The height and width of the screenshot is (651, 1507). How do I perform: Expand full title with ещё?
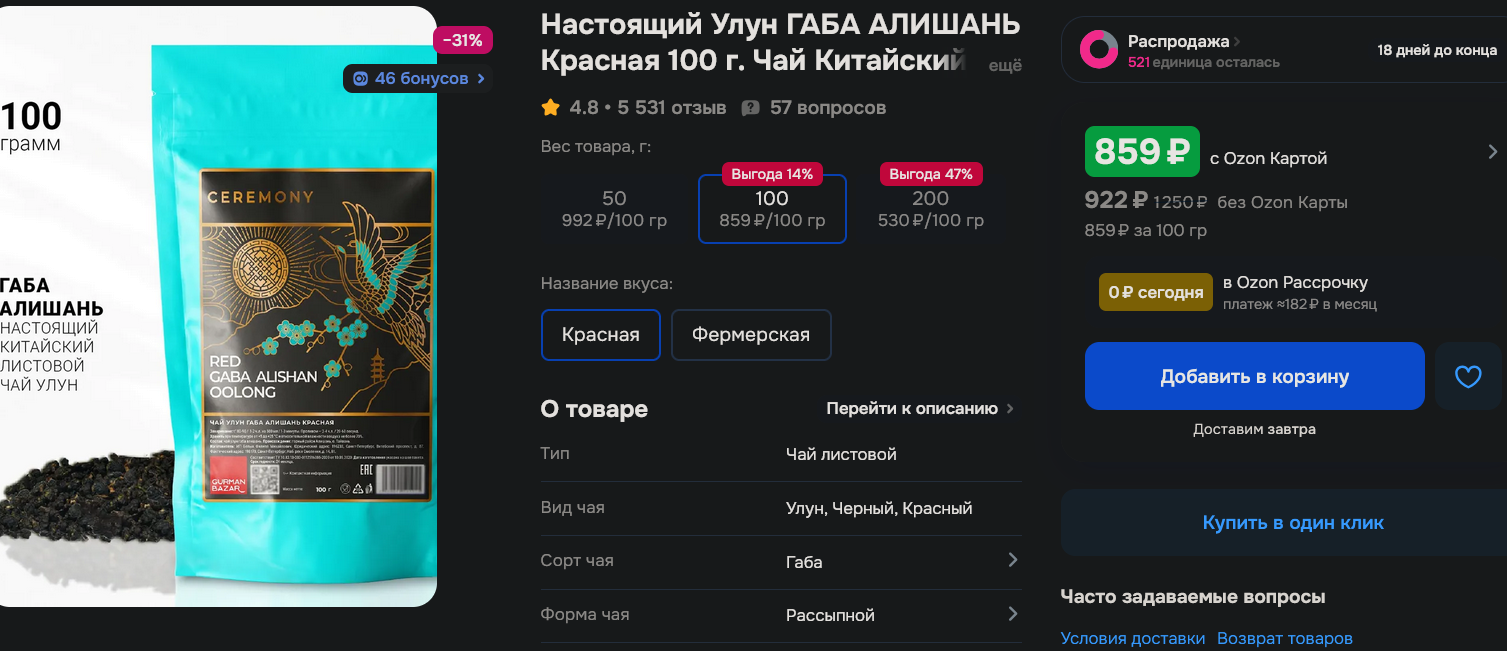point(1005,66)
